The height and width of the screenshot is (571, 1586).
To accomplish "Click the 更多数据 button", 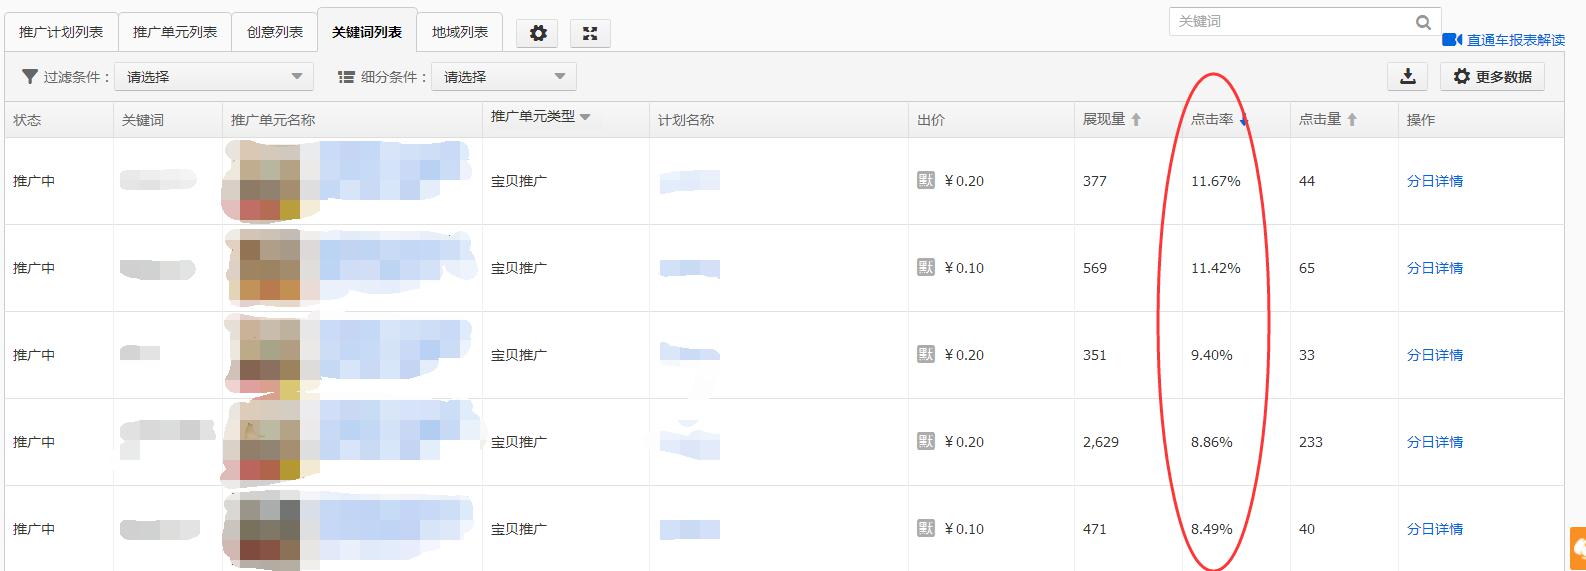I will (x=1492, y=77).
